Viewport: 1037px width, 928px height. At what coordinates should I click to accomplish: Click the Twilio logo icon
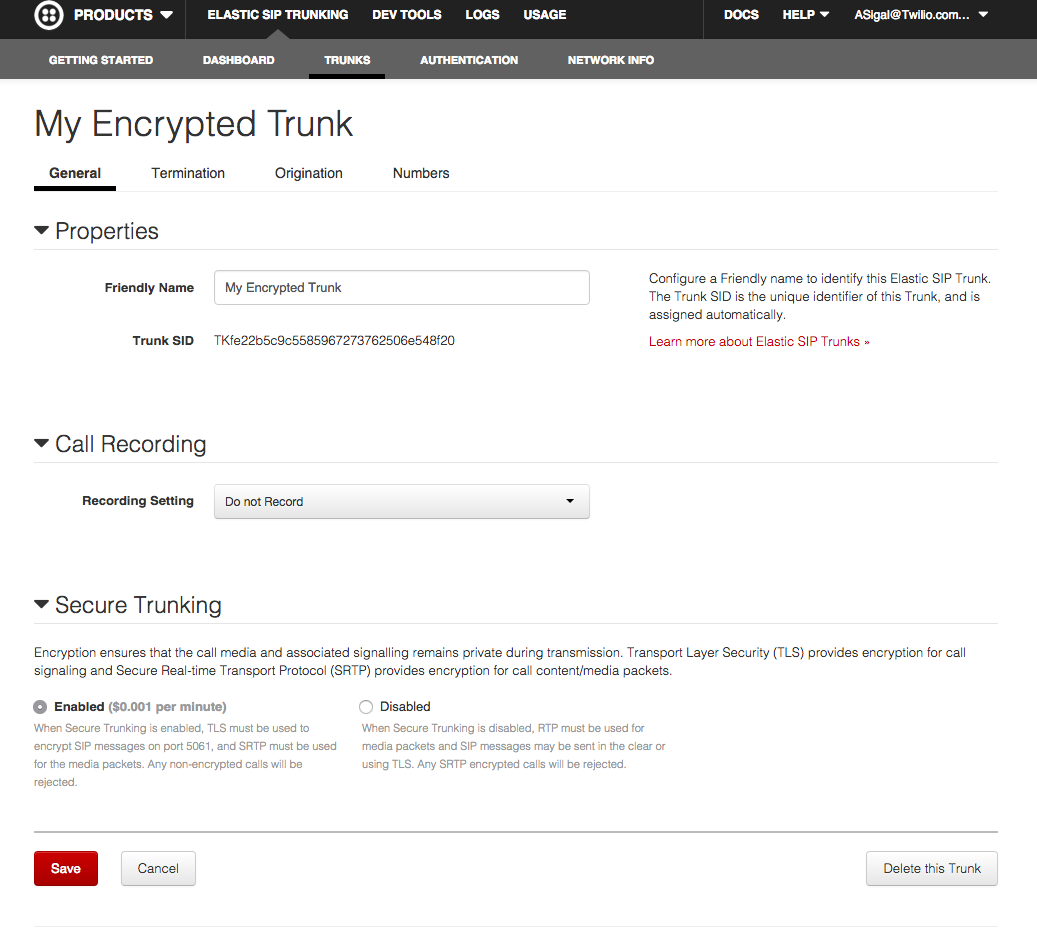click(x=49, y=15)
